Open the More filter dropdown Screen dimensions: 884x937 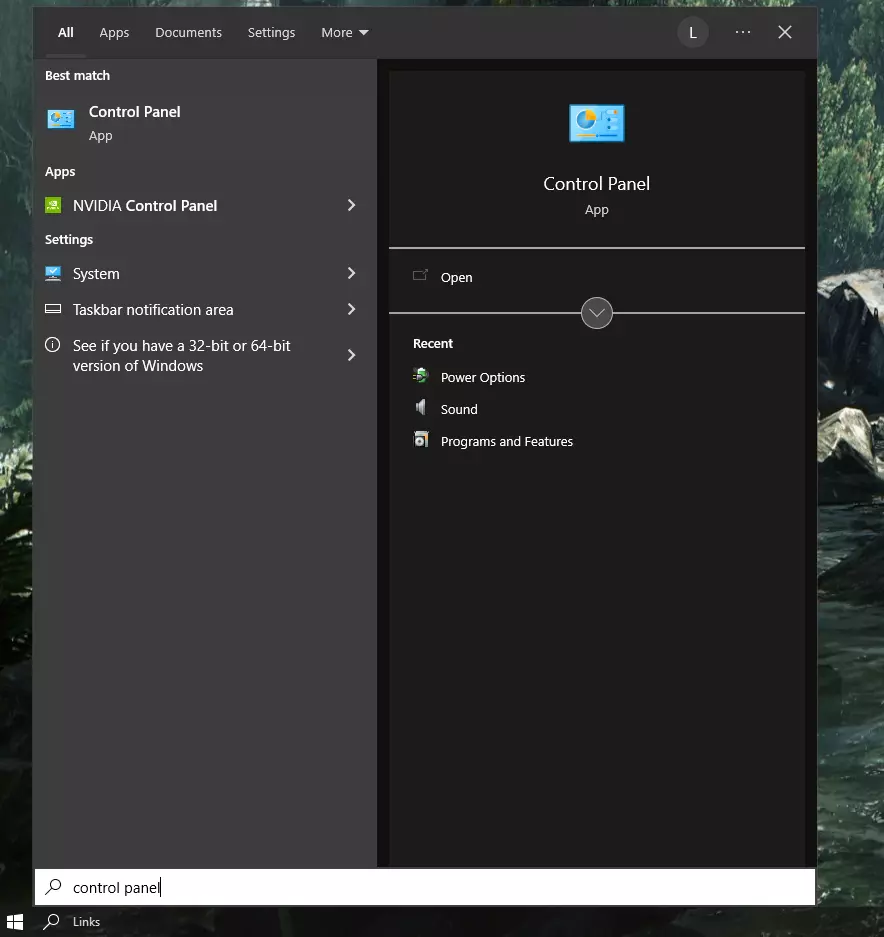[344, 33]
